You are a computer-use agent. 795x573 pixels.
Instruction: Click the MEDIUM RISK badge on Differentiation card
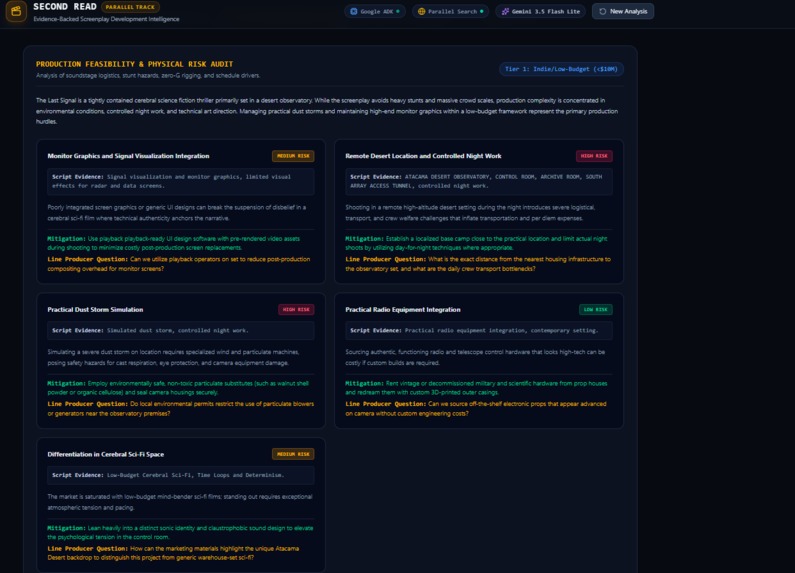pyautogui.click(x=293, y=454)
